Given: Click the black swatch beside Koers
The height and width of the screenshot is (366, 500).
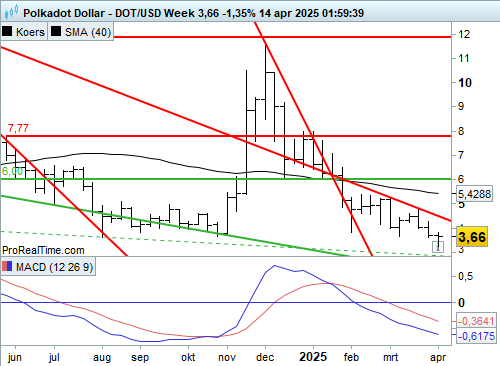Looking at the screenshot, I should pyautogui.click(x=7, y=31).
